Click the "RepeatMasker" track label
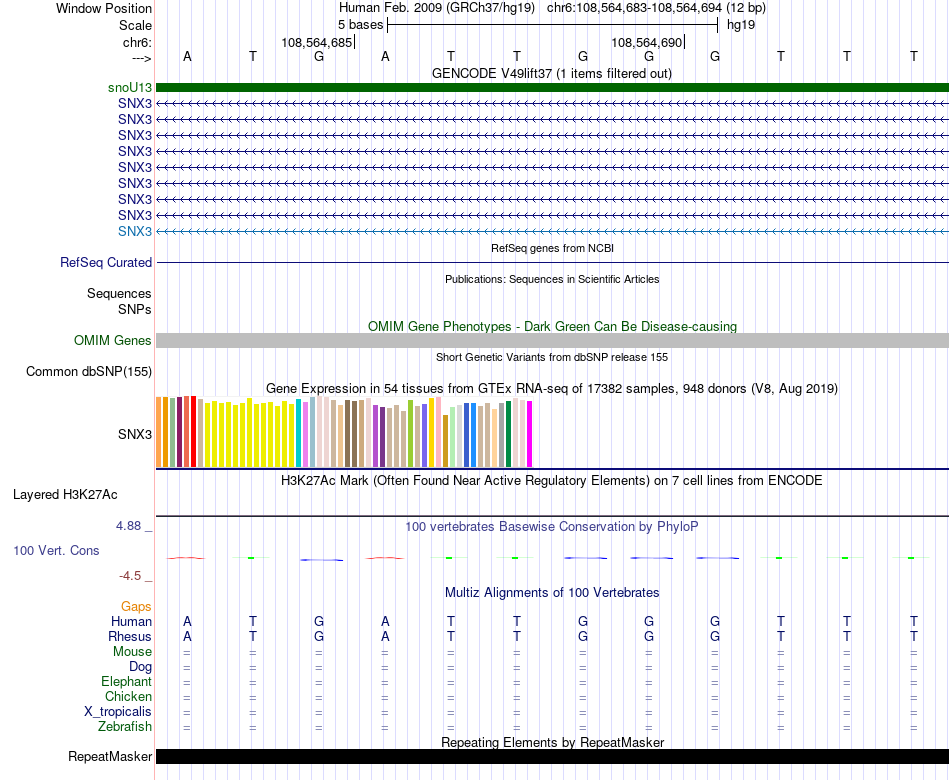This screenshot has height=780, width=950. (x=110, y=756)
